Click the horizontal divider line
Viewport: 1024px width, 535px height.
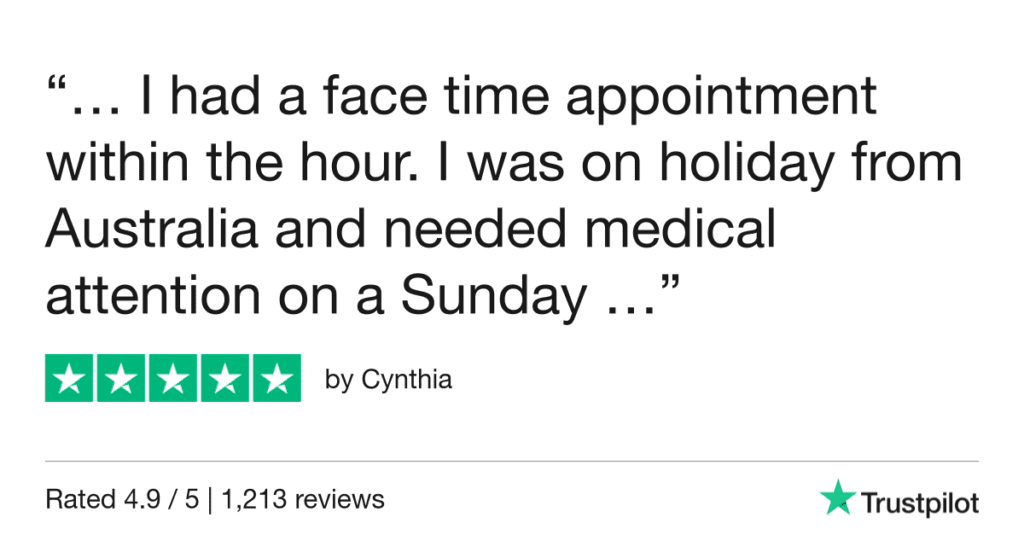tap(511, 461)
